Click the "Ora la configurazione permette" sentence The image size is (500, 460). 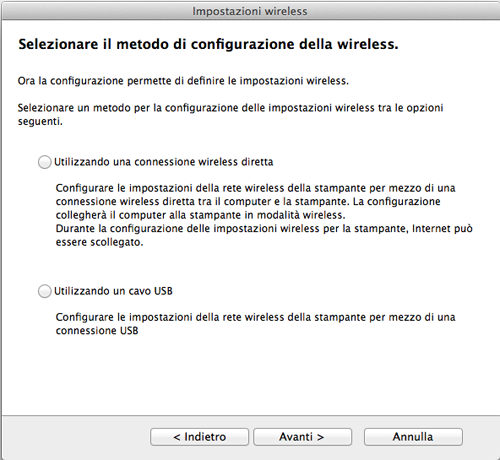(x=183, y=81)
